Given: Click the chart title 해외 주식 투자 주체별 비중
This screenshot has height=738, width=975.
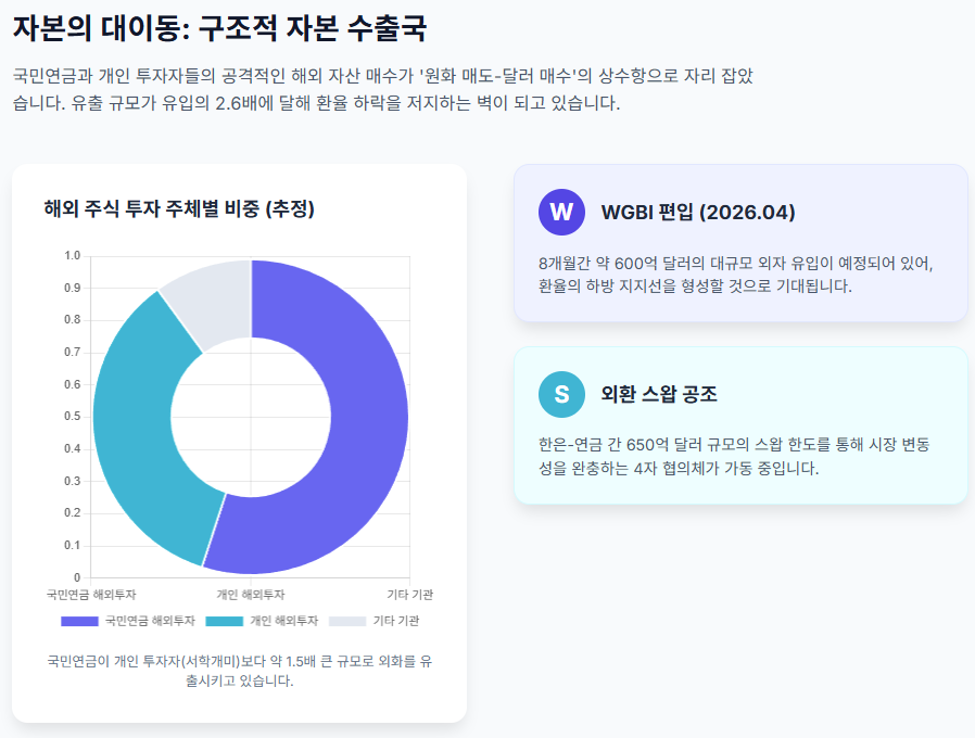Looking at the screenshot, I should 179,208.
